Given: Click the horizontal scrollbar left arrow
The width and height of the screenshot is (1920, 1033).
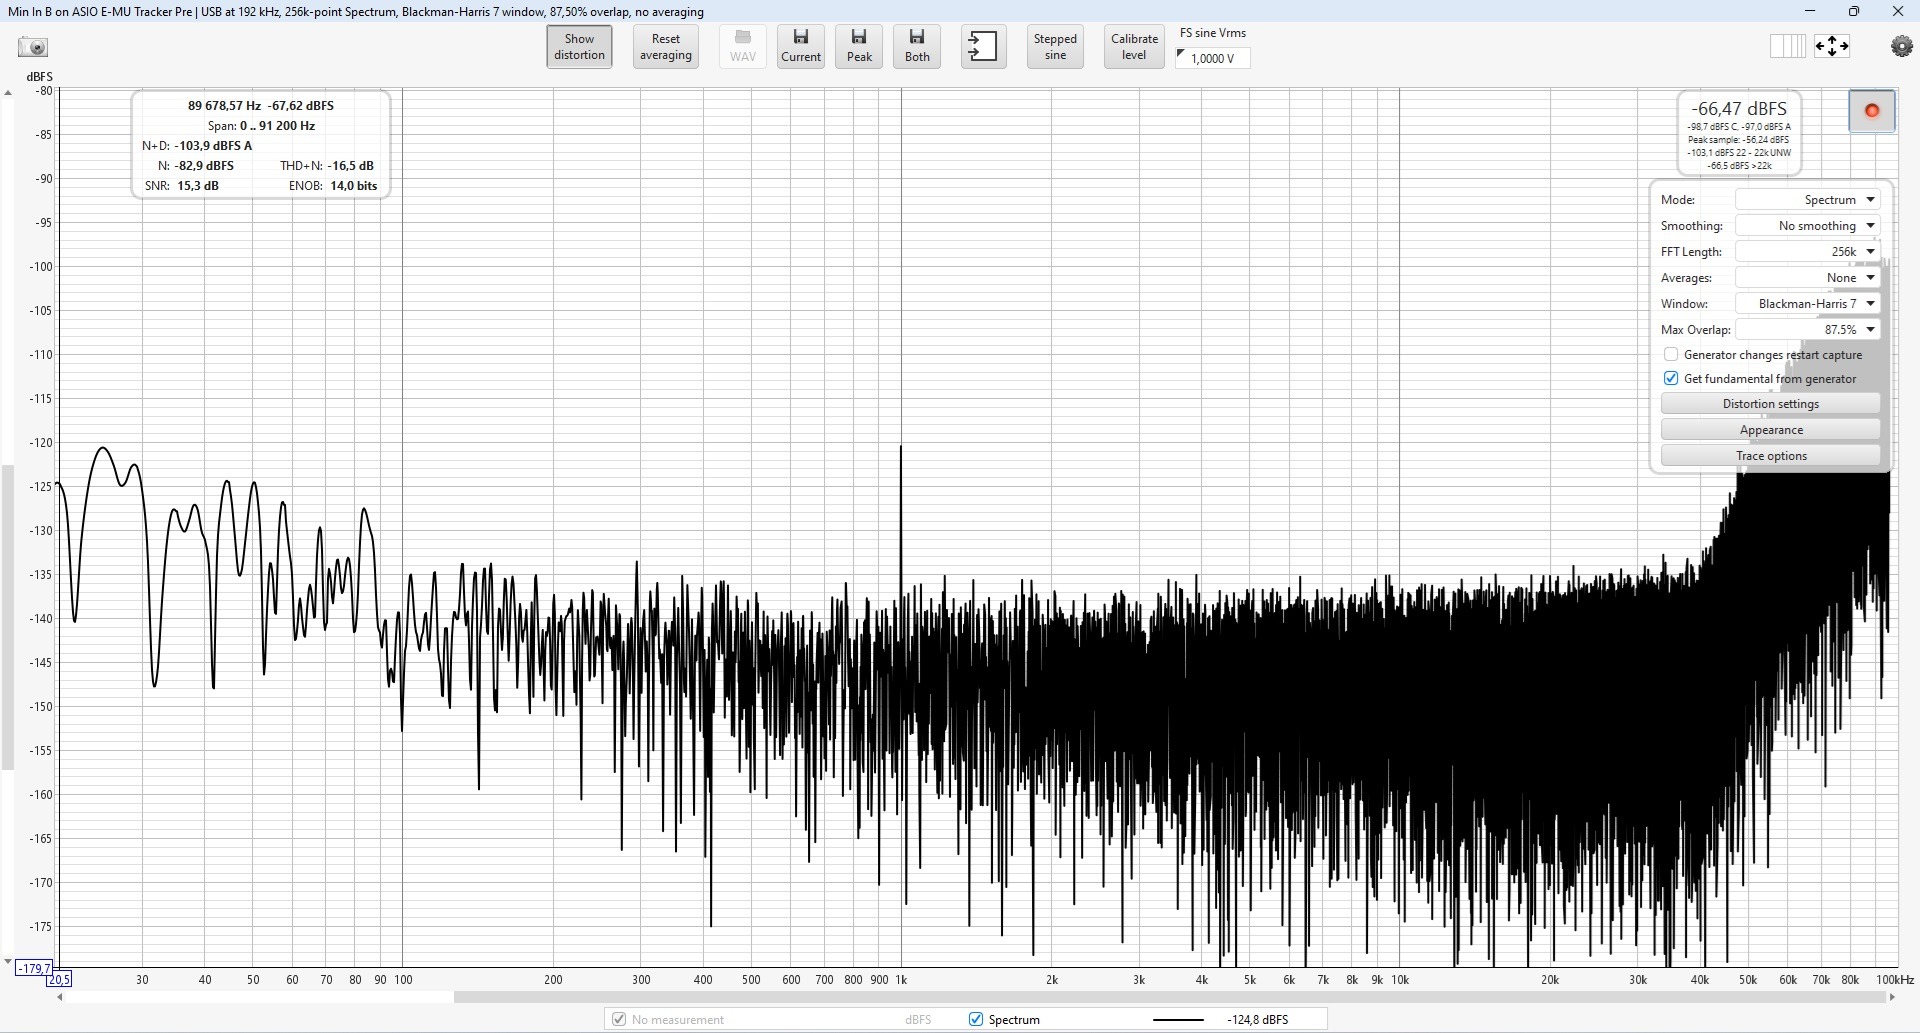Looking at the screenshot, I should [60, 997].
